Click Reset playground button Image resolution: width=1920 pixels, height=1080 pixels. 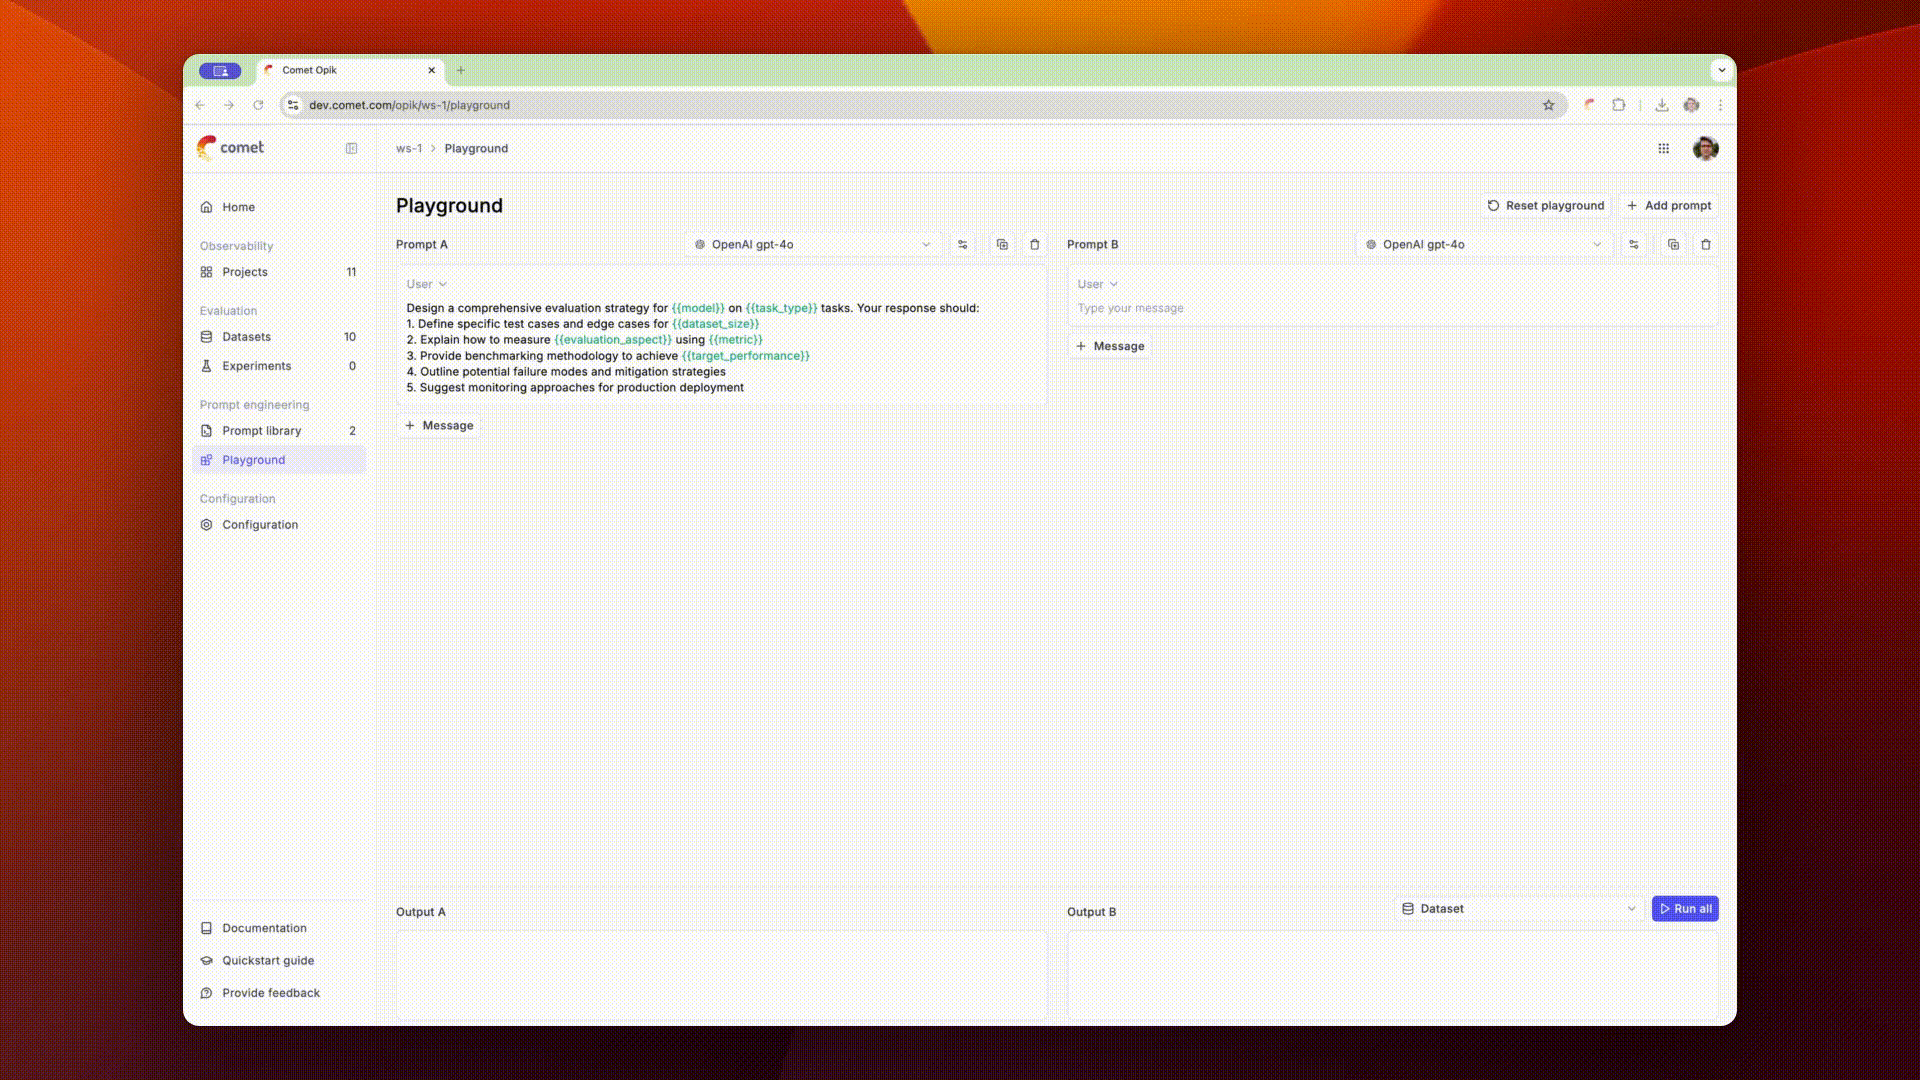(x=1545, y=206)
